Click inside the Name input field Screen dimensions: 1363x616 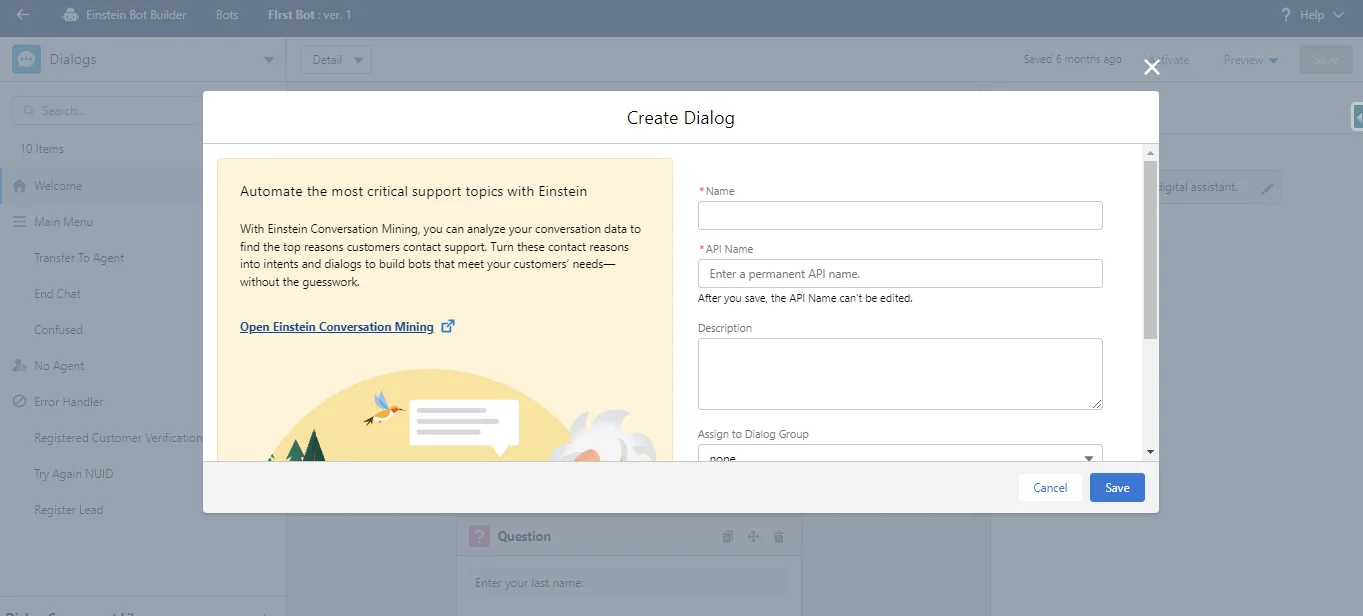[898, 215]
